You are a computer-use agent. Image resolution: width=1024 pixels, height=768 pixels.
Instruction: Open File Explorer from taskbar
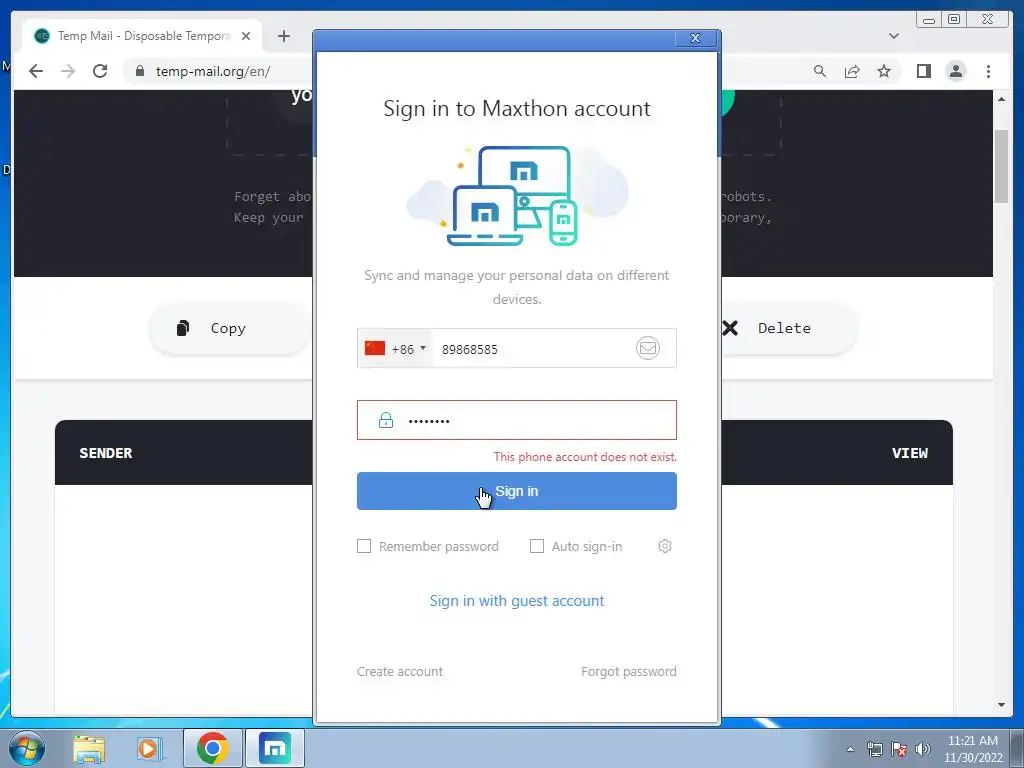(89, 748)
